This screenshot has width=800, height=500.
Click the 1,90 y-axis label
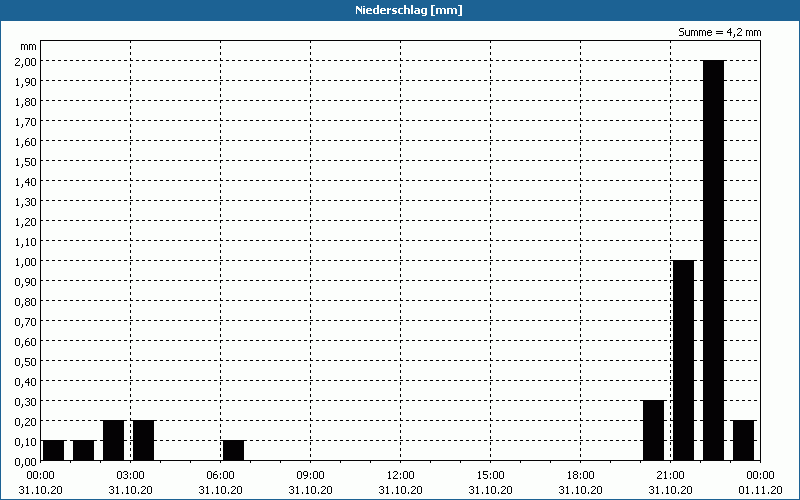27,81
